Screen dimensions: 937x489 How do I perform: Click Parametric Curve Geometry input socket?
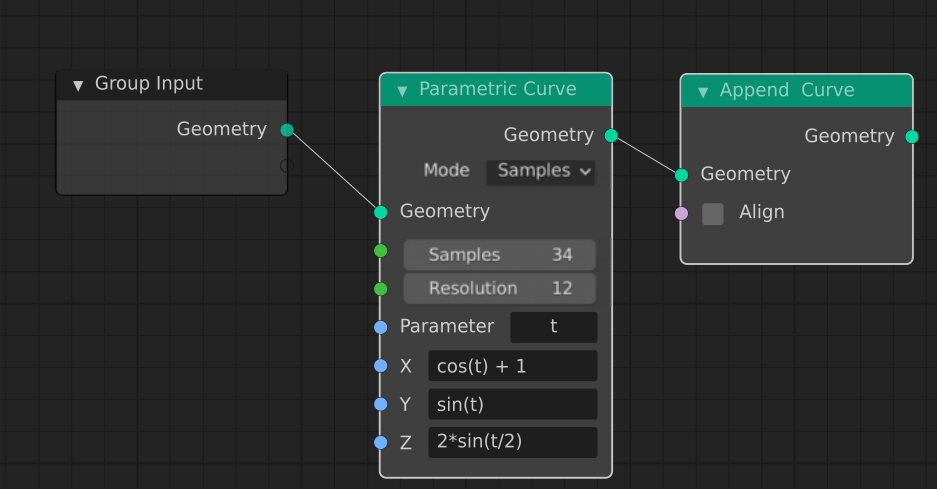(381, 212)
